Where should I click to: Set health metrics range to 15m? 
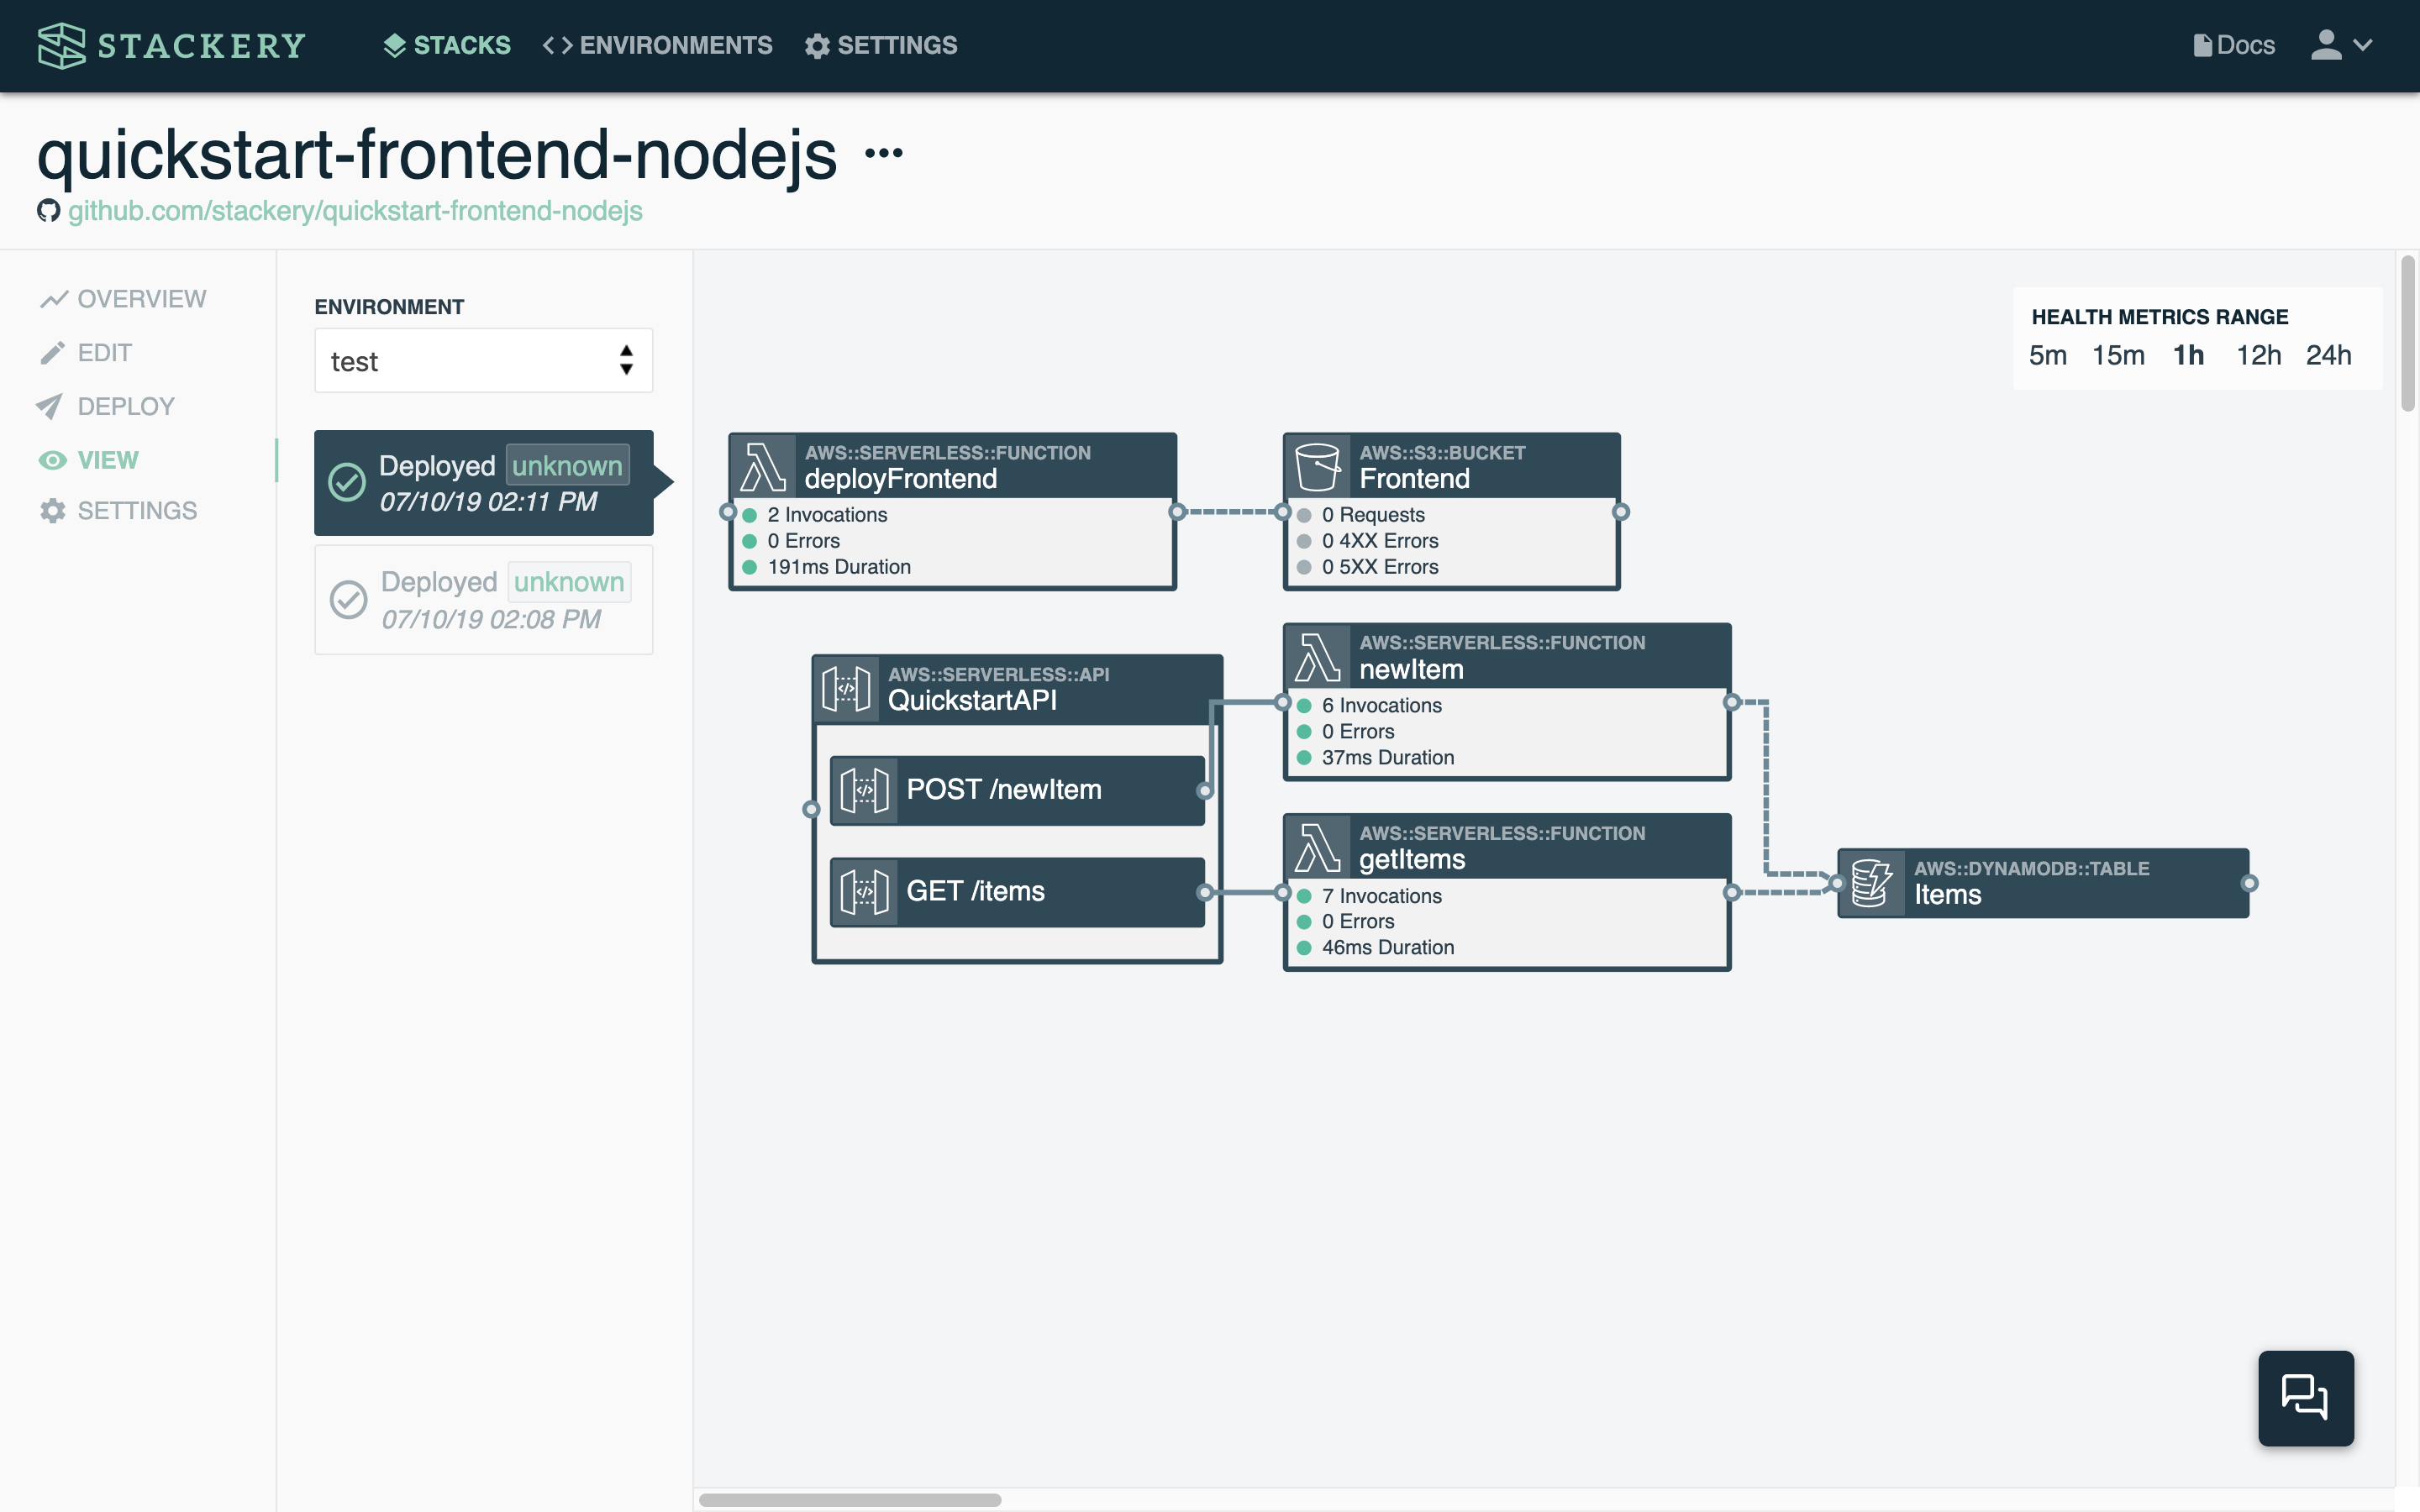coord(2118,355)
